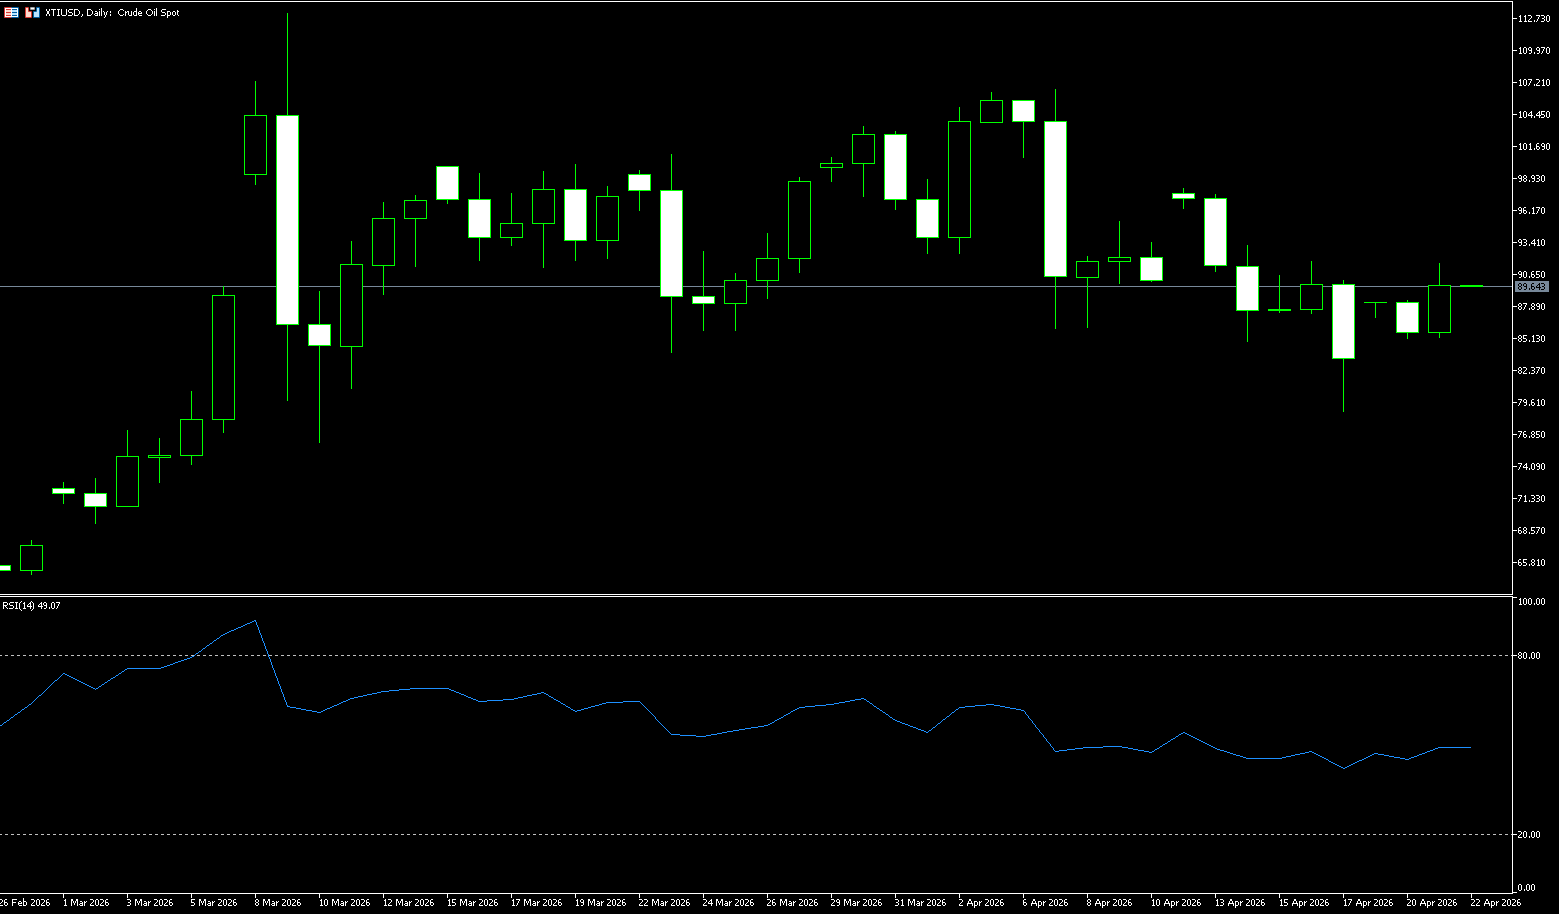Click the 26 Feb 2026 date label
The width and height of the screenshot is (1559, 914).
25,903
